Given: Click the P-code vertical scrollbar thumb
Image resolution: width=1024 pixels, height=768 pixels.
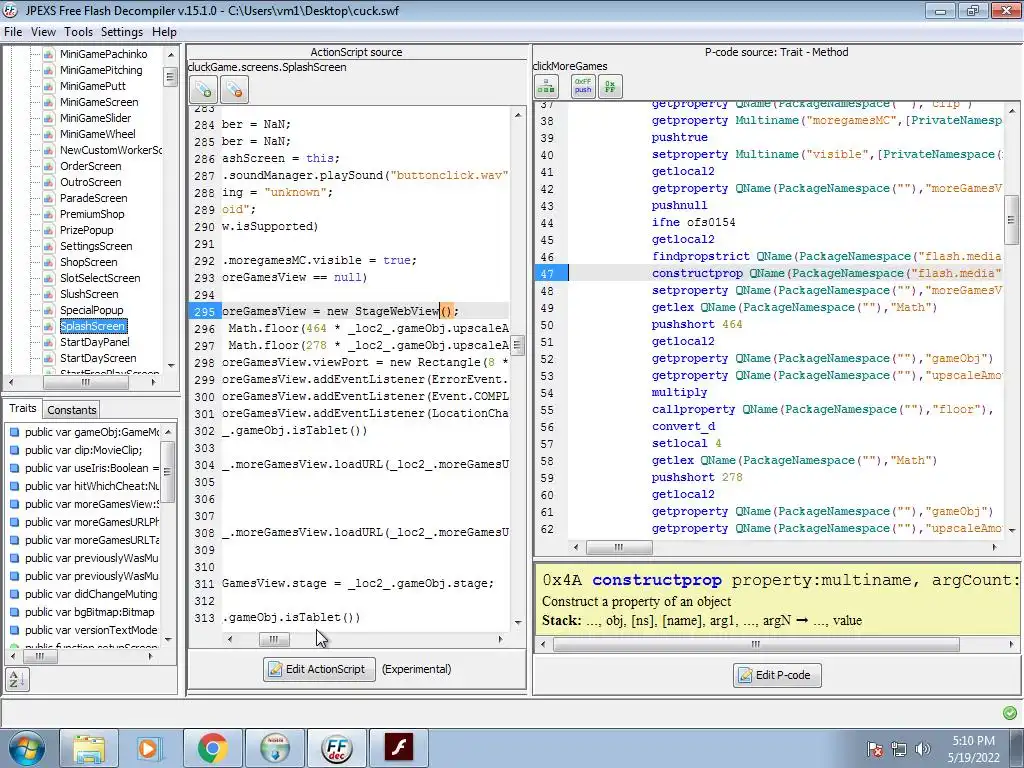Looking at the screenshot, I should (x=1011, y=220).
